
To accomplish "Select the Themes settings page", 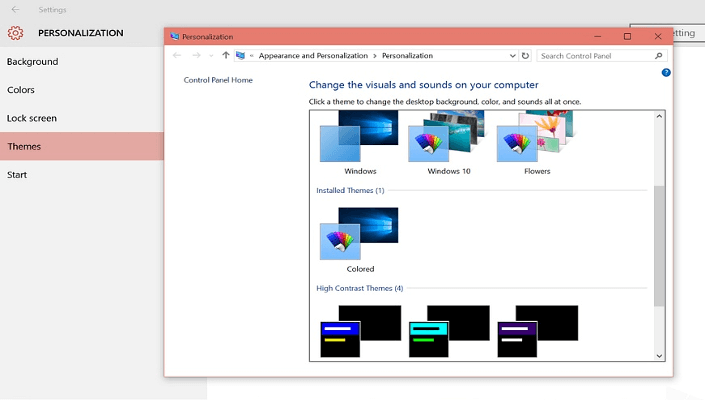I will point(82,146).
